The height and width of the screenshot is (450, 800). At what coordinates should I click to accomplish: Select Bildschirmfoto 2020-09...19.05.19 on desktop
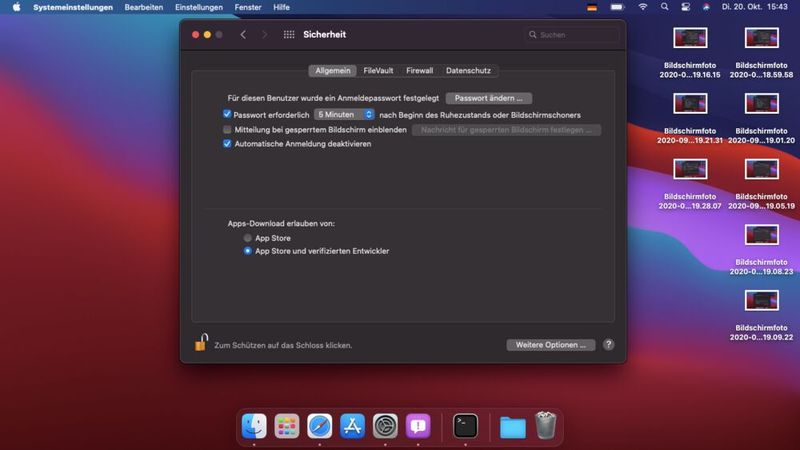(x=761, y=184)
